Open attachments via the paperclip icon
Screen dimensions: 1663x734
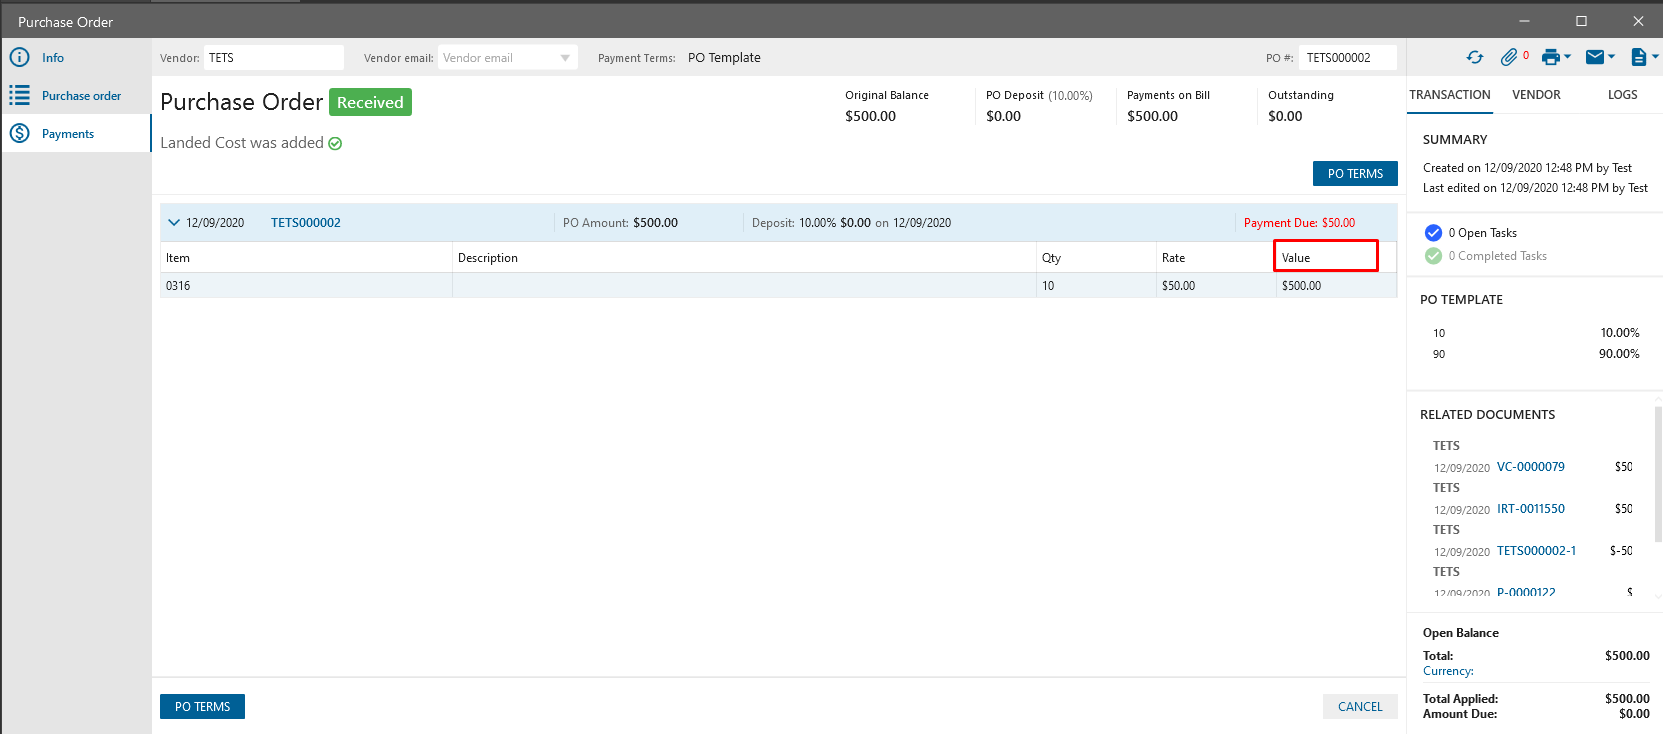1509,57
